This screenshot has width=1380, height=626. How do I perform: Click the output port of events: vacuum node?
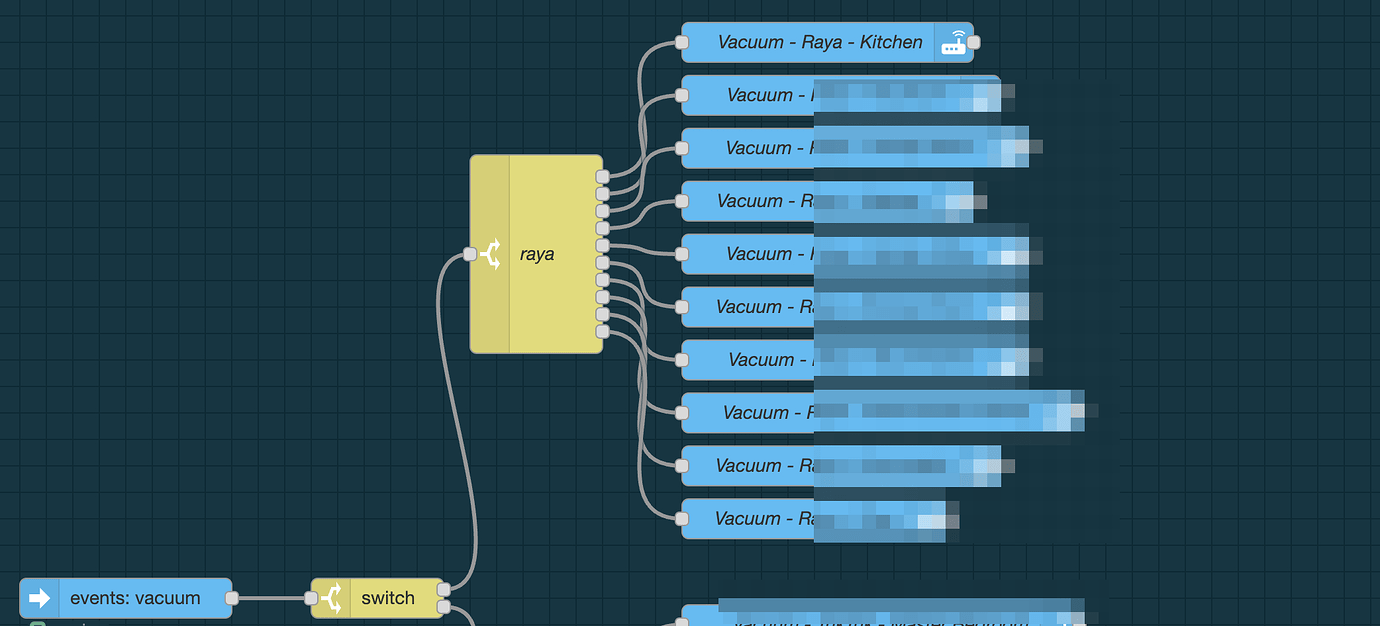coord(231,598)
